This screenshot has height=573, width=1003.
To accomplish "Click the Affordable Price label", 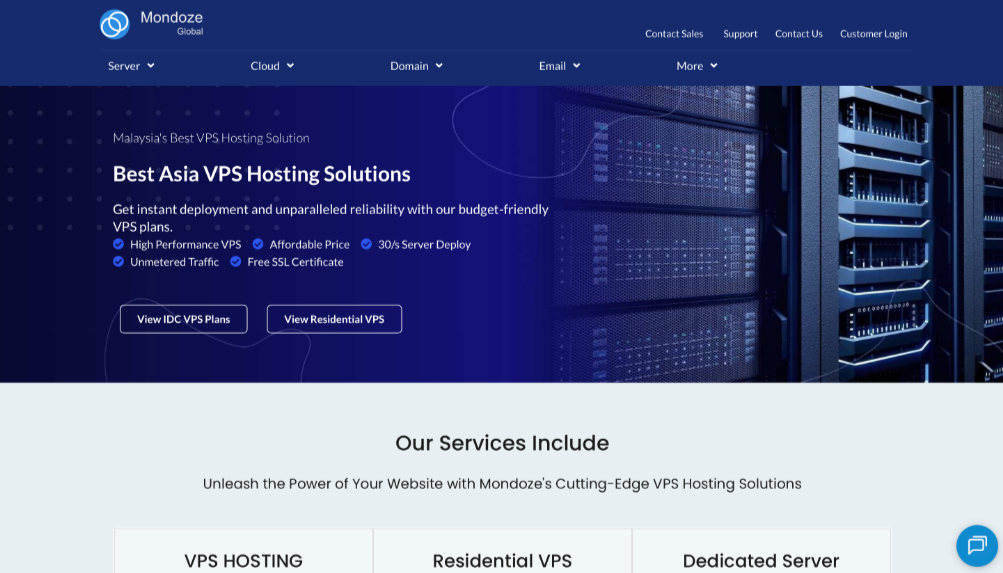I will coord(310,244).
